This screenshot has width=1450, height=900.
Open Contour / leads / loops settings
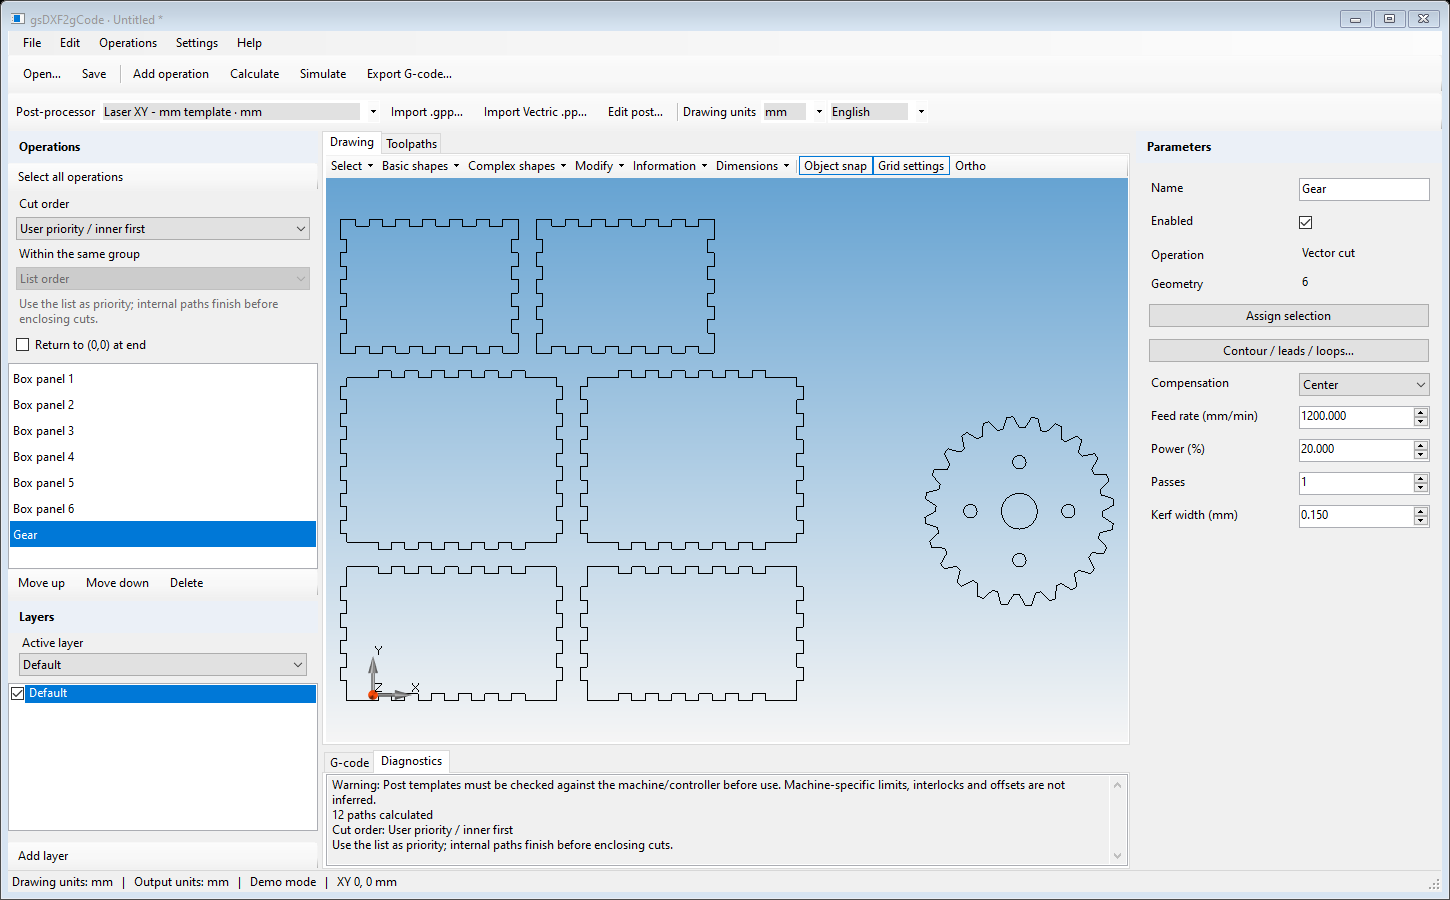pos(1288,351)
